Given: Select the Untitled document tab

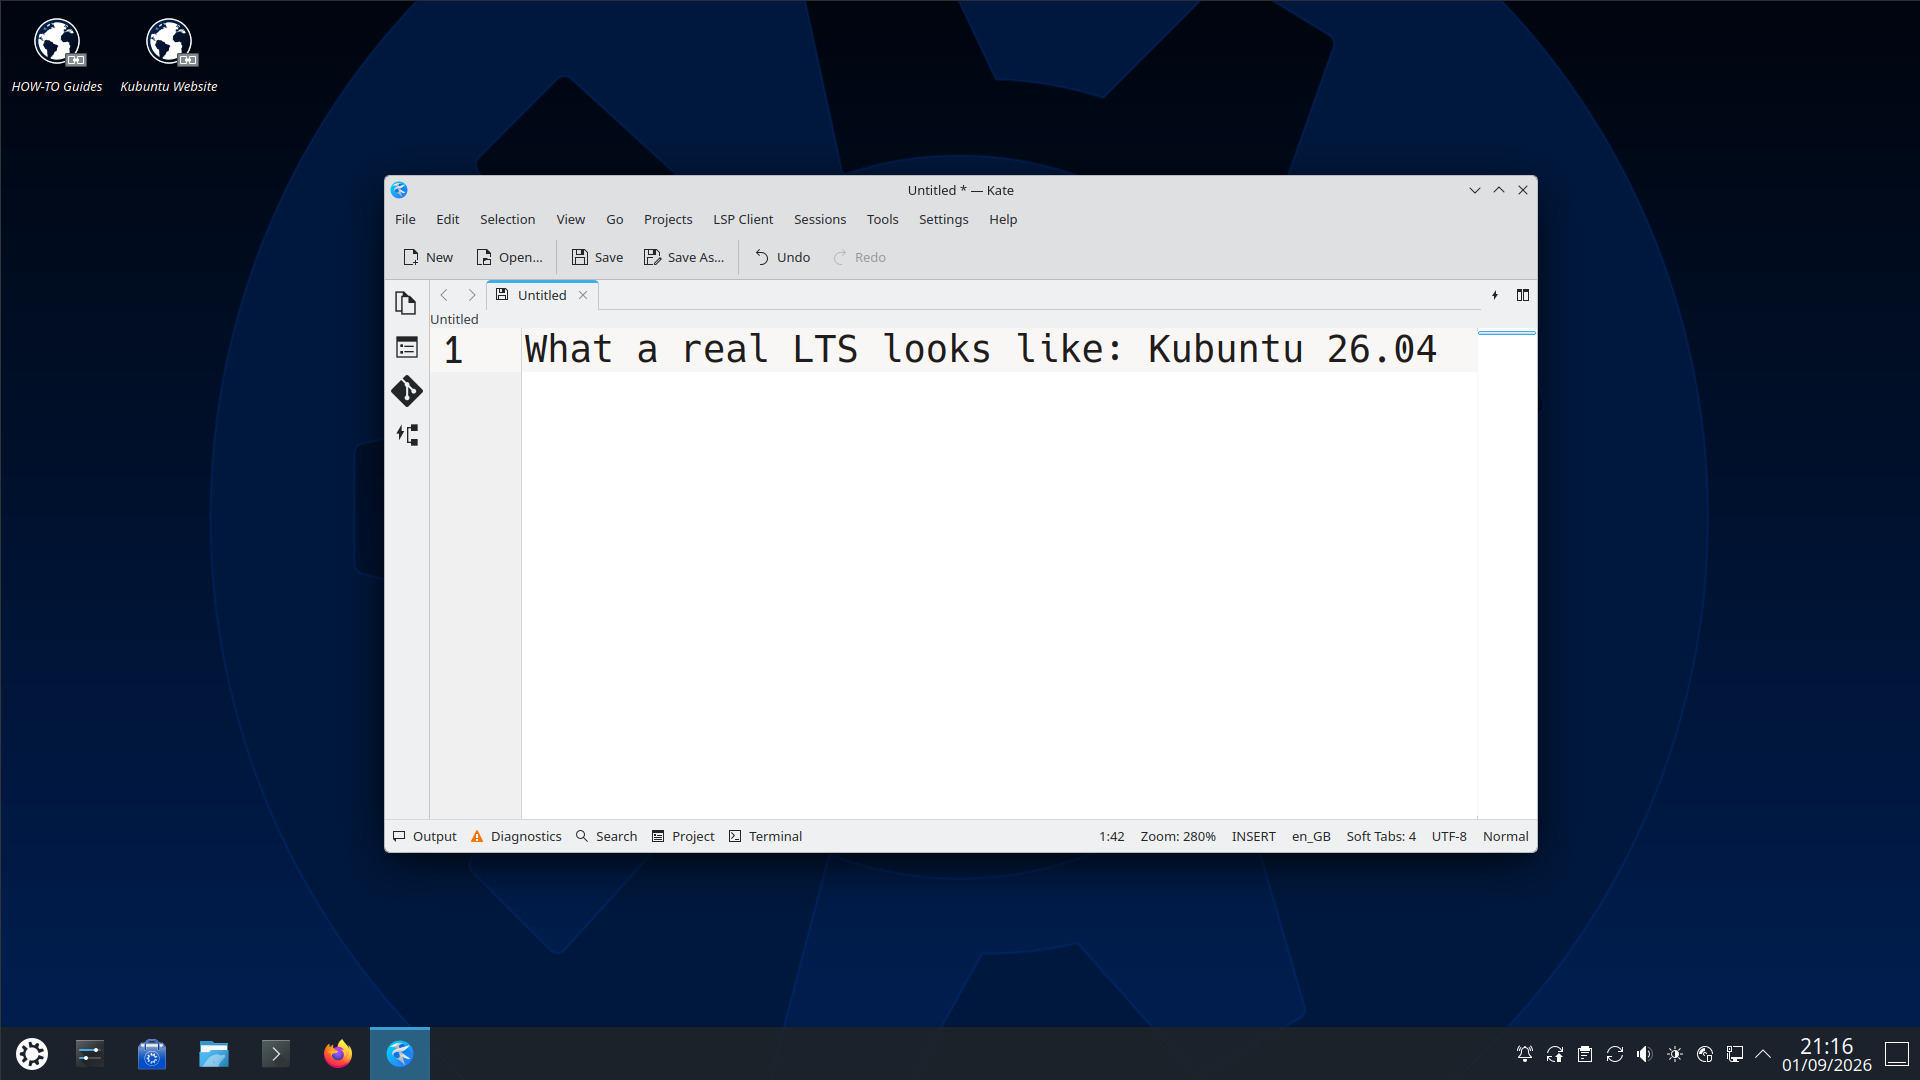Looking at the screenshot, I should [x=542, y=295].
